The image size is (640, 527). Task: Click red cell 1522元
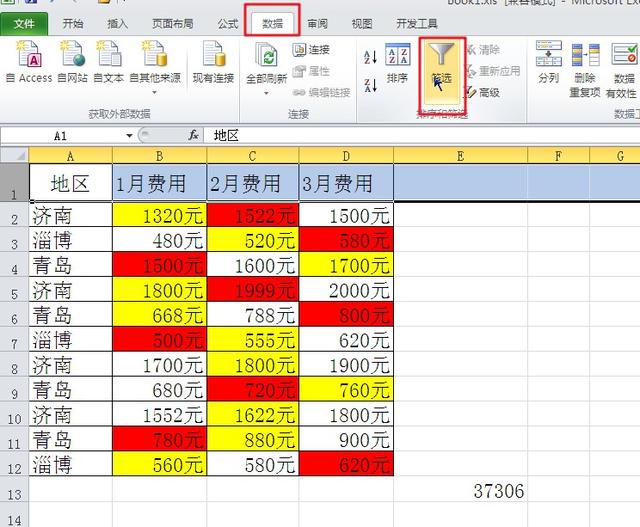tap(253, 215)
